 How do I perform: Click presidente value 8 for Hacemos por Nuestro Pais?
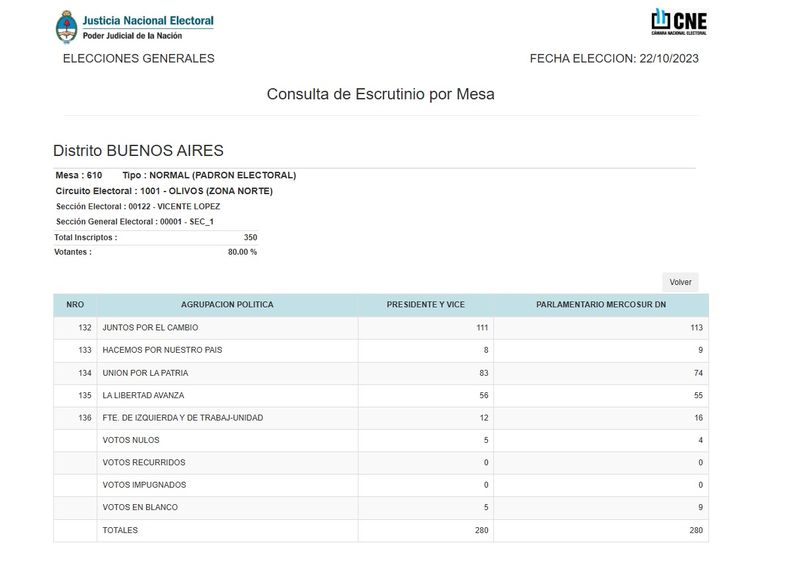click(486, 350)
